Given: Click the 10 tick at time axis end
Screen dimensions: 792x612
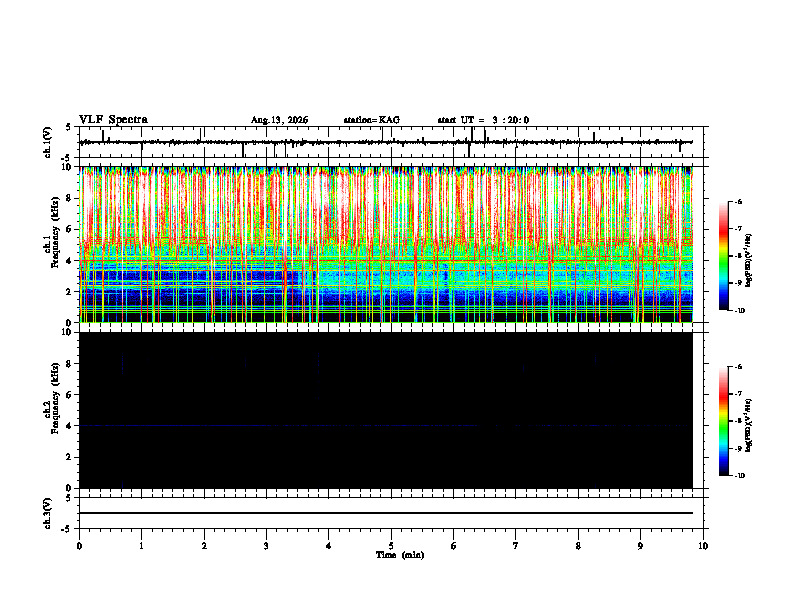Looking at the screenshot, I should (703, 546).
